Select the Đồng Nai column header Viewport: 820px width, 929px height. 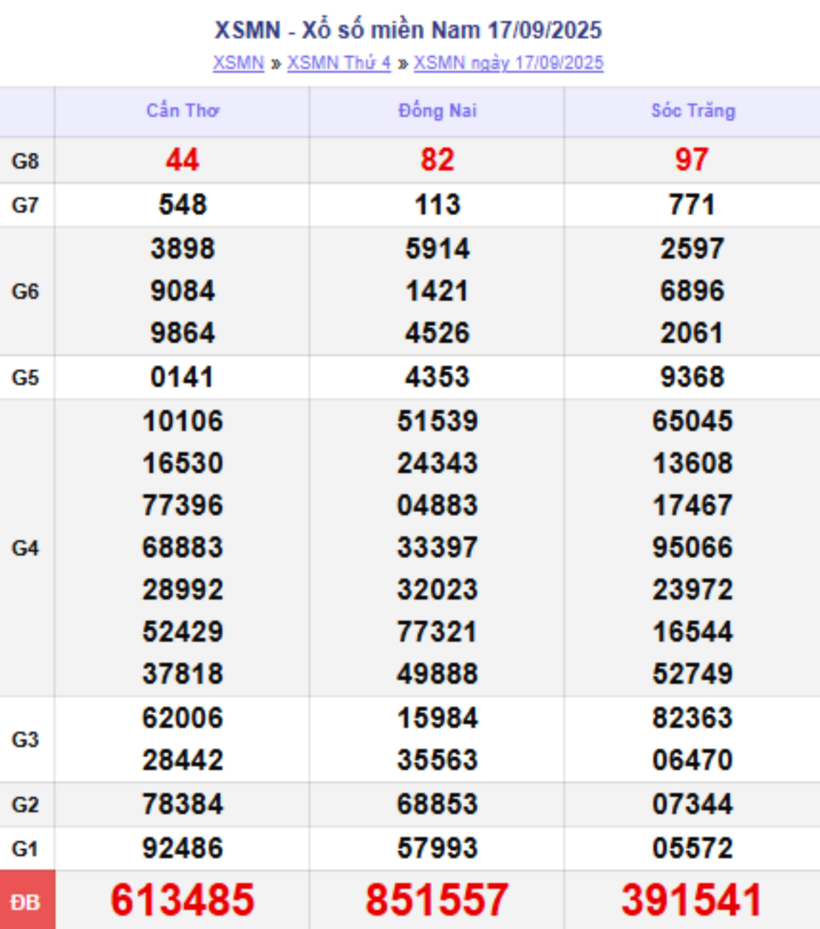click(x=437, y=111)
